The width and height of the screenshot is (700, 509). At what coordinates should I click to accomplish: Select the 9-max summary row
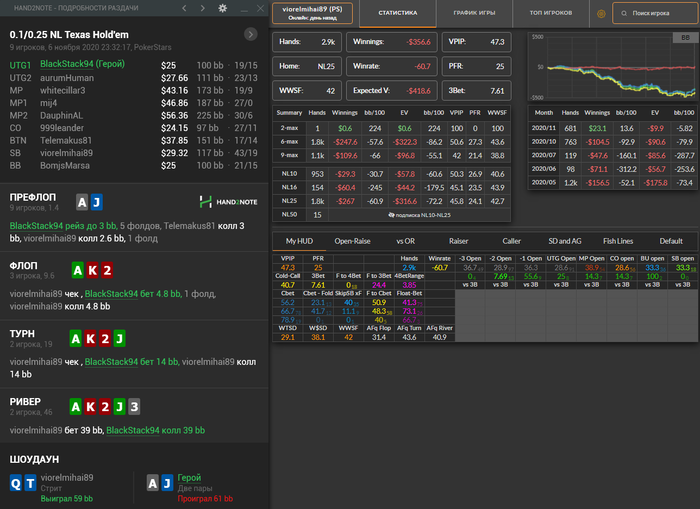click(x=392, y=155)
